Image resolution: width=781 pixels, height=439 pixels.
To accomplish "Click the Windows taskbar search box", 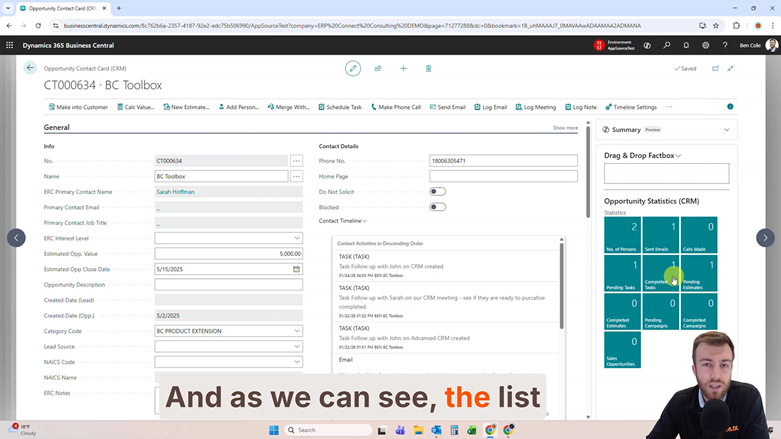I will [x=328, y=430].
